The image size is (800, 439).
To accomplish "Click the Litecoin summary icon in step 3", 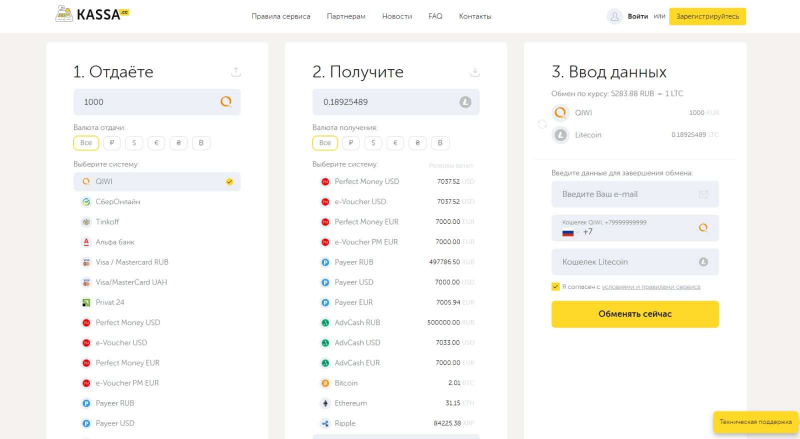I will pos(560,135).
